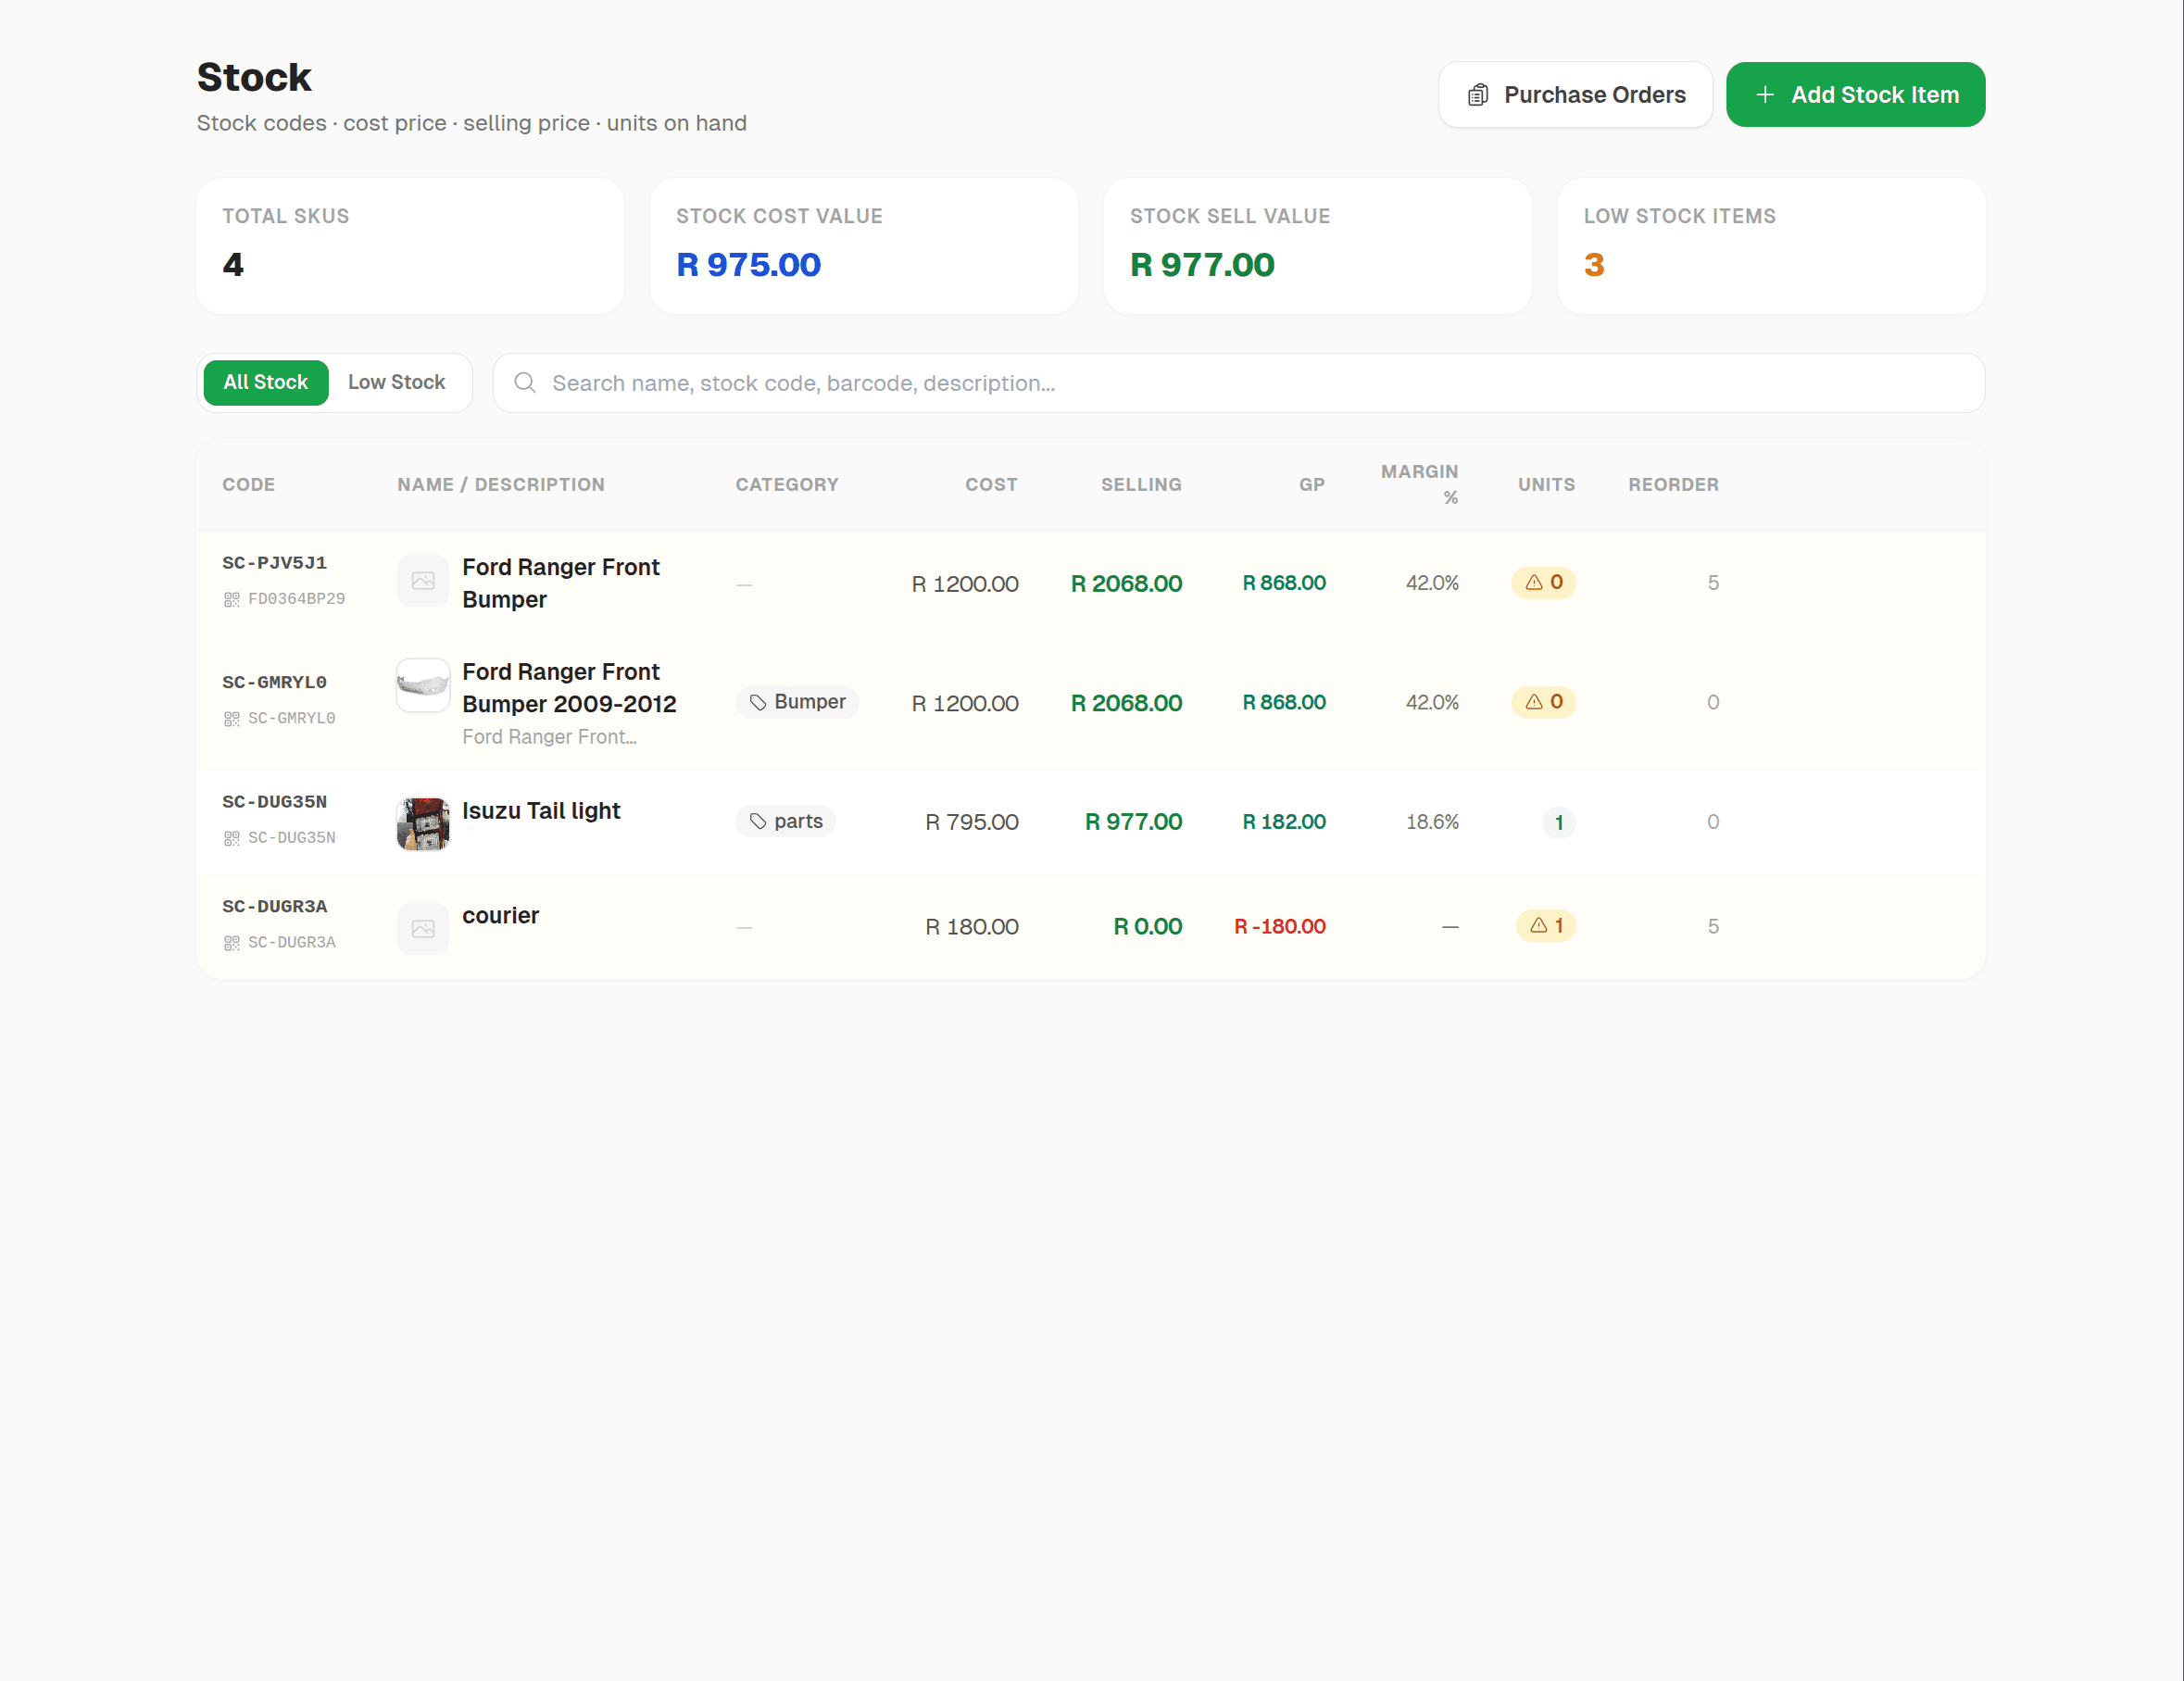
Task: Click the Low Stock Items card
Action: (1771, 246)
